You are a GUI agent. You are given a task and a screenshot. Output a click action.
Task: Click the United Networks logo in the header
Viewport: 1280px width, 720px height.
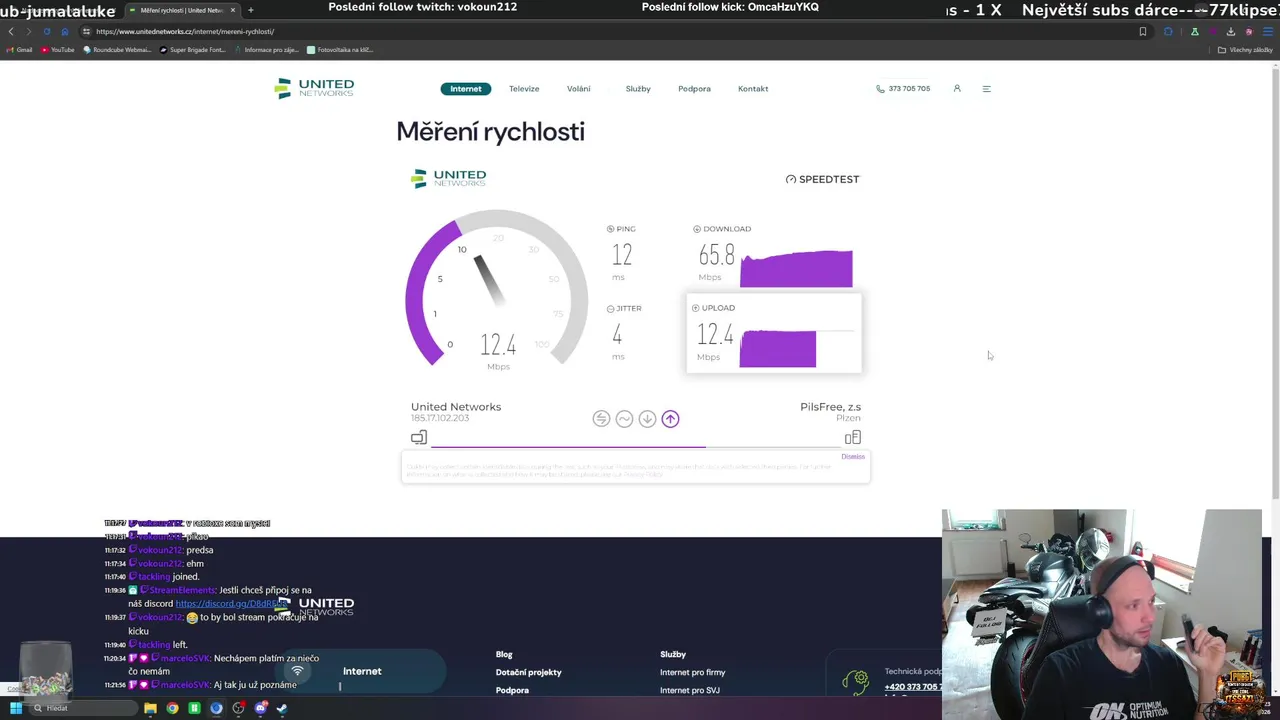[314, 88]
